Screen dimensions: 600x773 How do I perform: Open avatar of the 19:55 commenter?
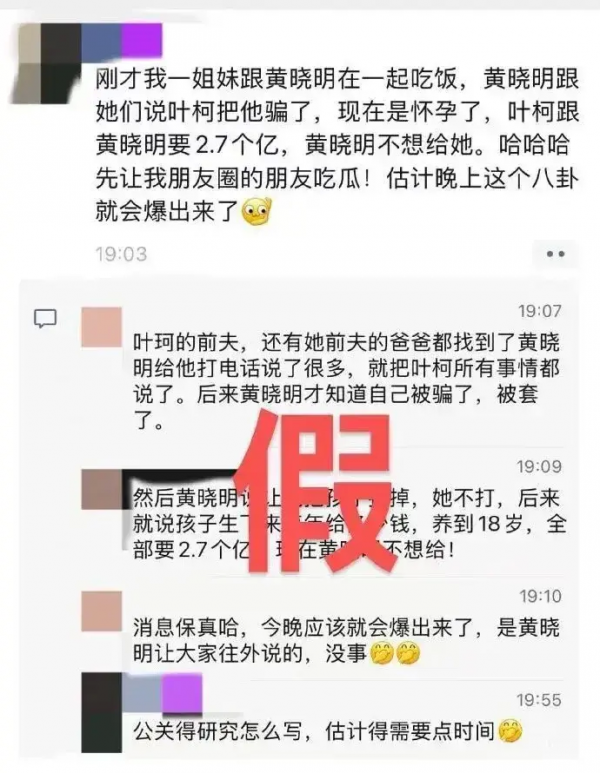[102, 712]
